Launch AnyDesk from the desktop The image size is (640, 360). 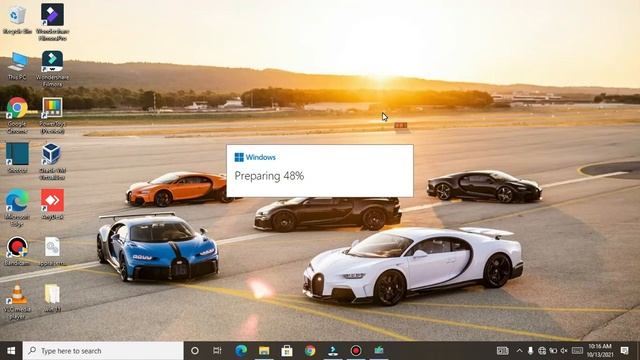(x=52, y=204)
